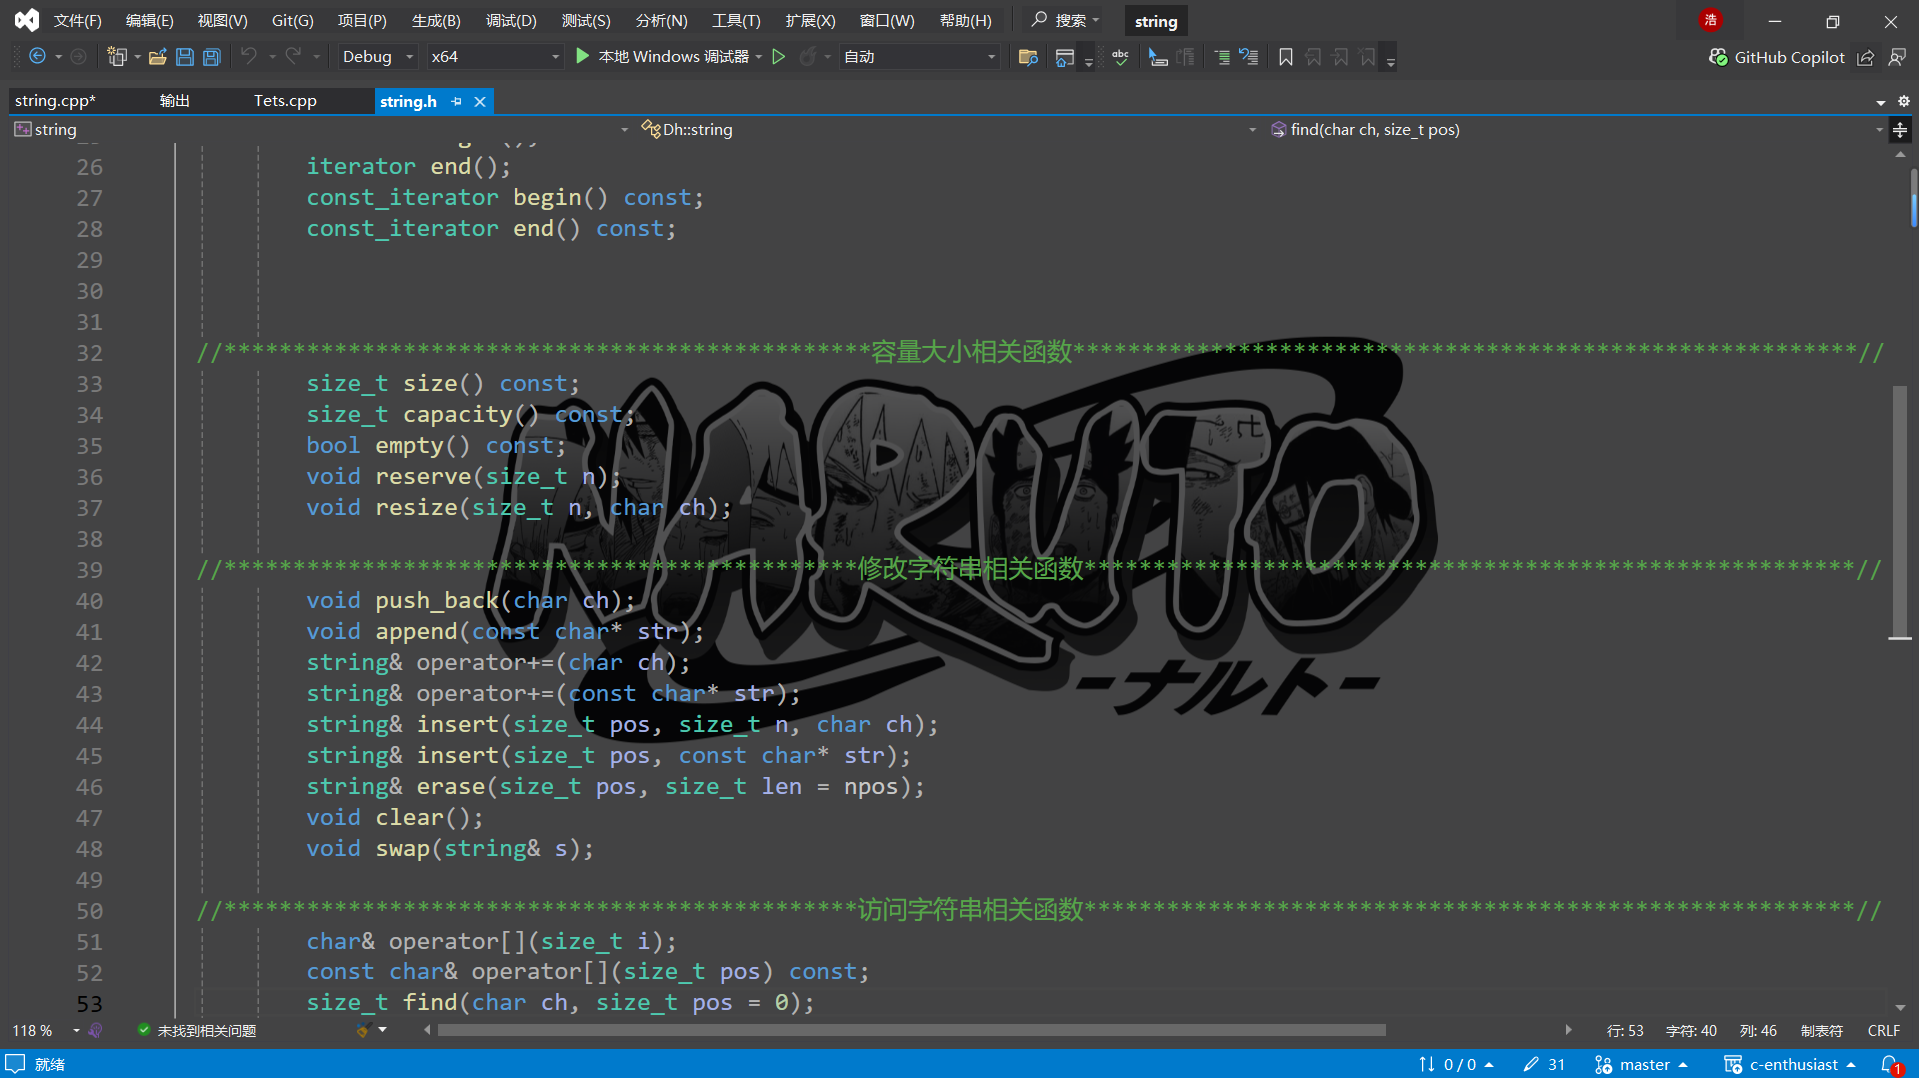The height and width of the screenshot is (1078, 1919).
Task: Click the browser window icon in toolbar
Action: tap(1065, 57)
